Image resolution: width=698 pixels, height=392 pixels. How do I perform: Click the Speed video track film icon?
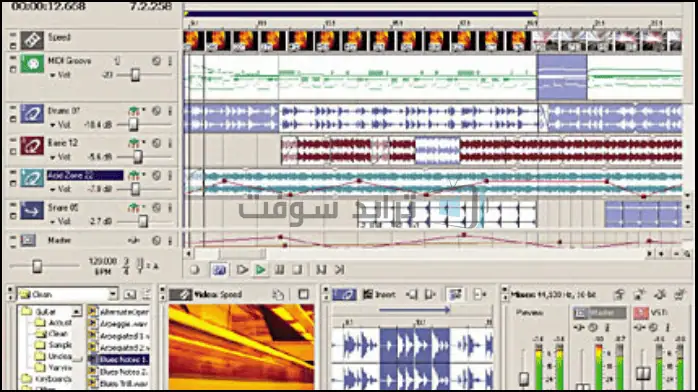[x=32, y=40]
